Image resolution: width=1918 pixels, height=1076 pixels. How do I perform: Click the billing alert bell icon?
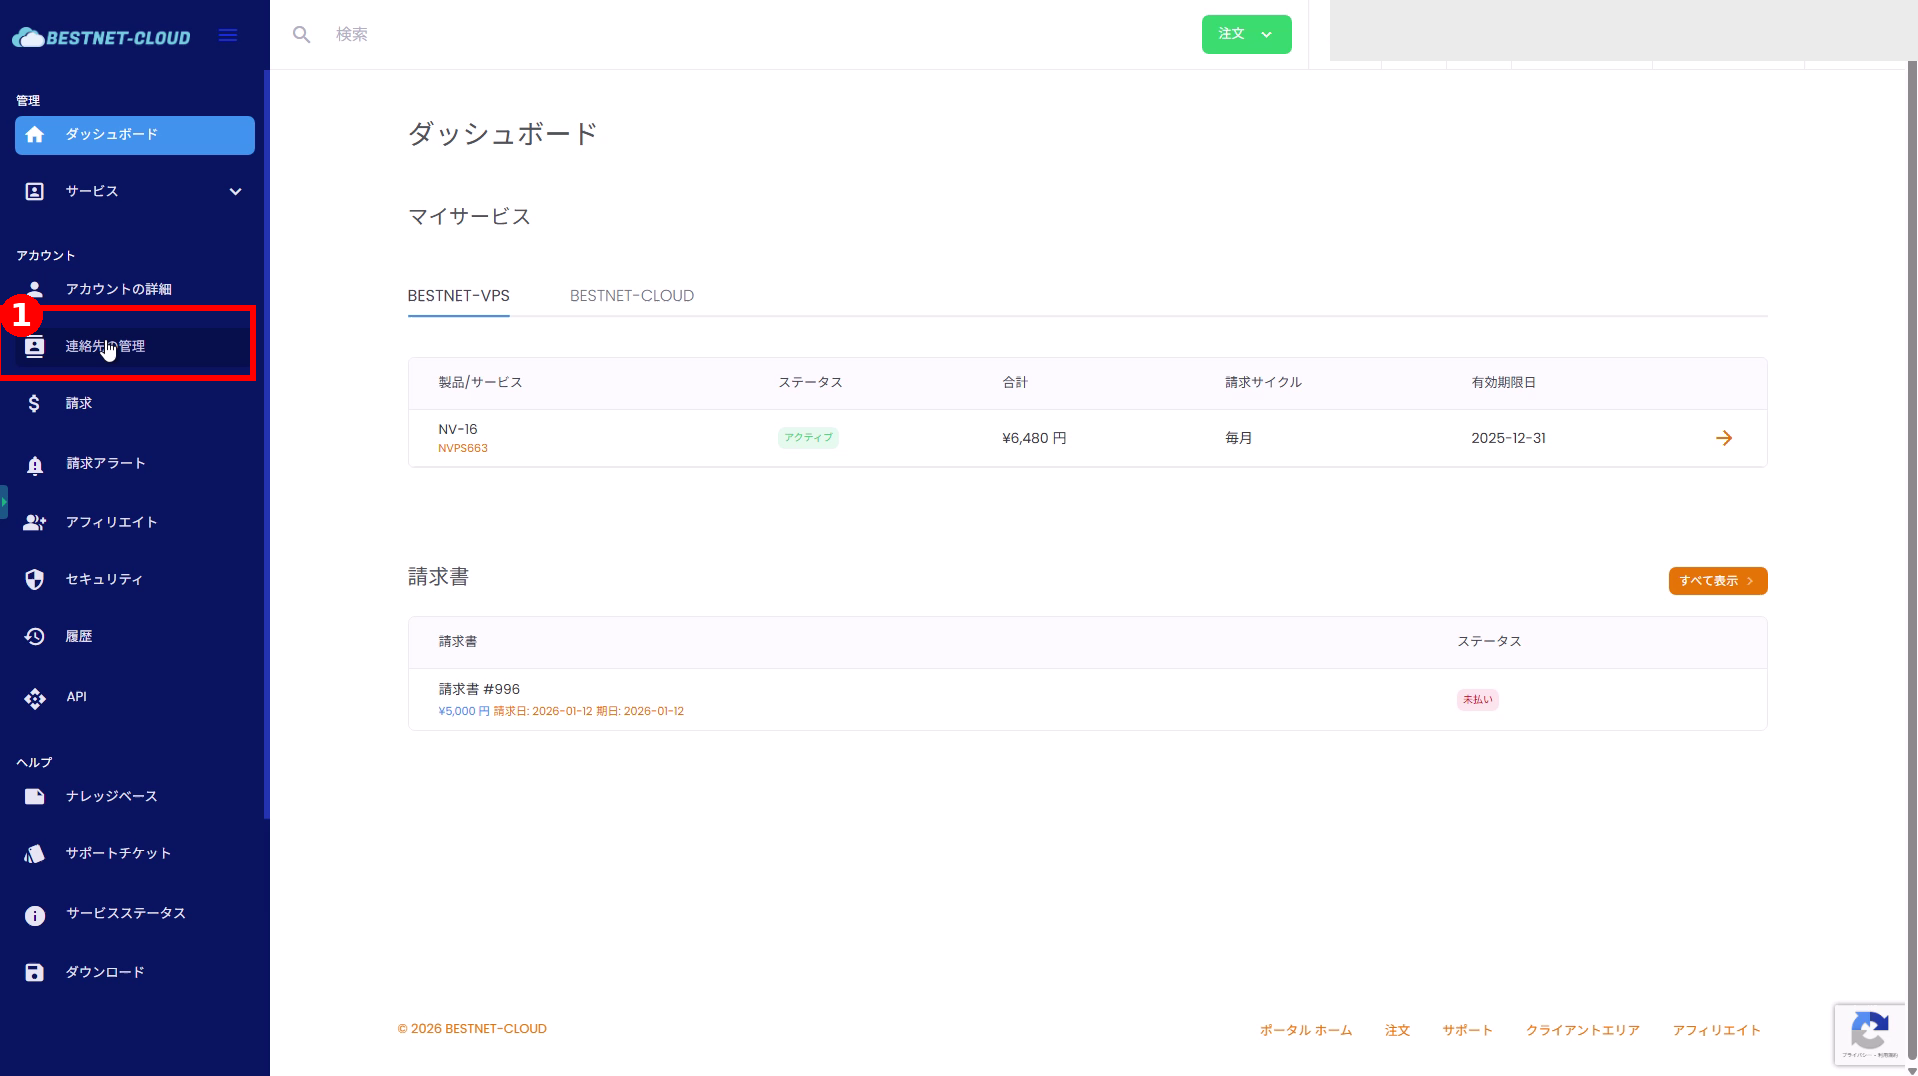[35, 465]
